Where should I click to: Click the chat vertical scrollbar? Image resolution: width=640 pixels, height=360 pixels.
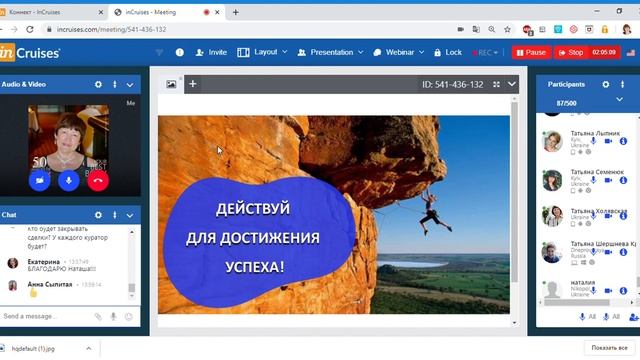pyautogui.click(x=131, y=288)
